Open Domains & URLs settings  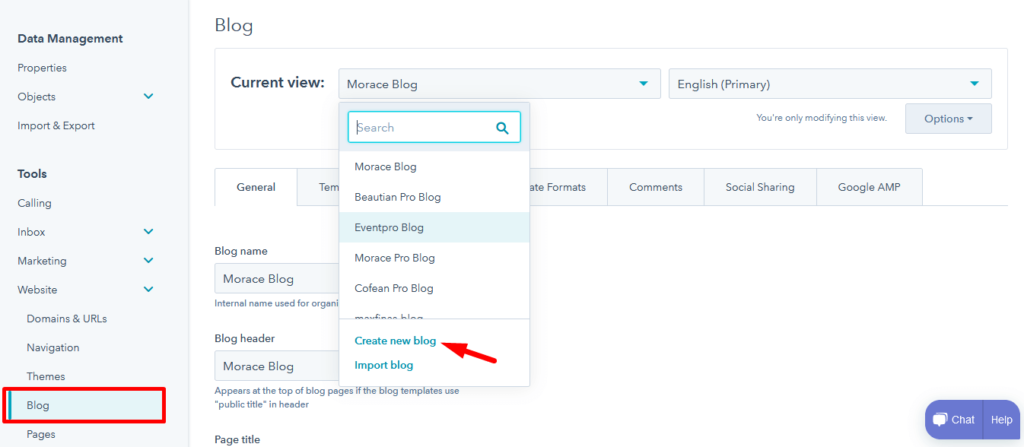[x=67, y=319]
